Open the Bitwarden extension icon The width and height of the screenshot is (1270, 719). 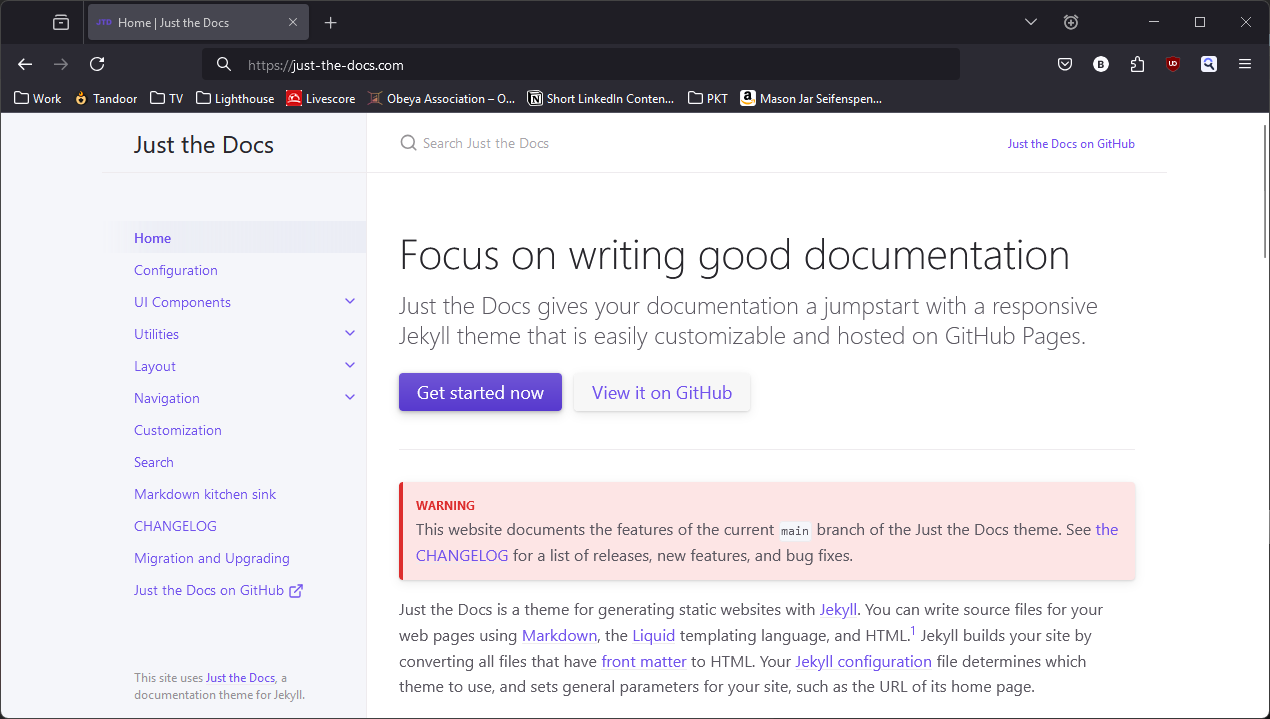click(x=1101, y=64)
